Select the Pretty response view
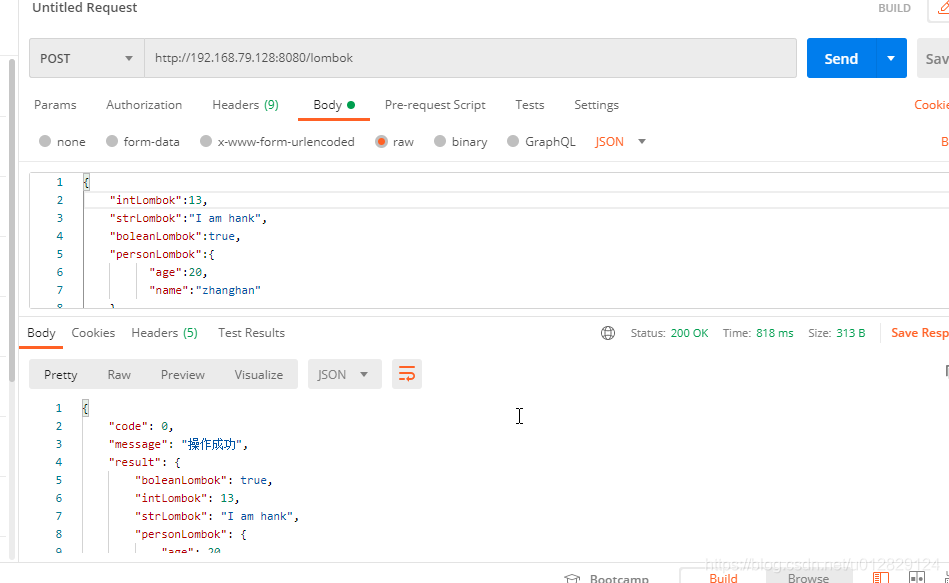 (61, 375)
